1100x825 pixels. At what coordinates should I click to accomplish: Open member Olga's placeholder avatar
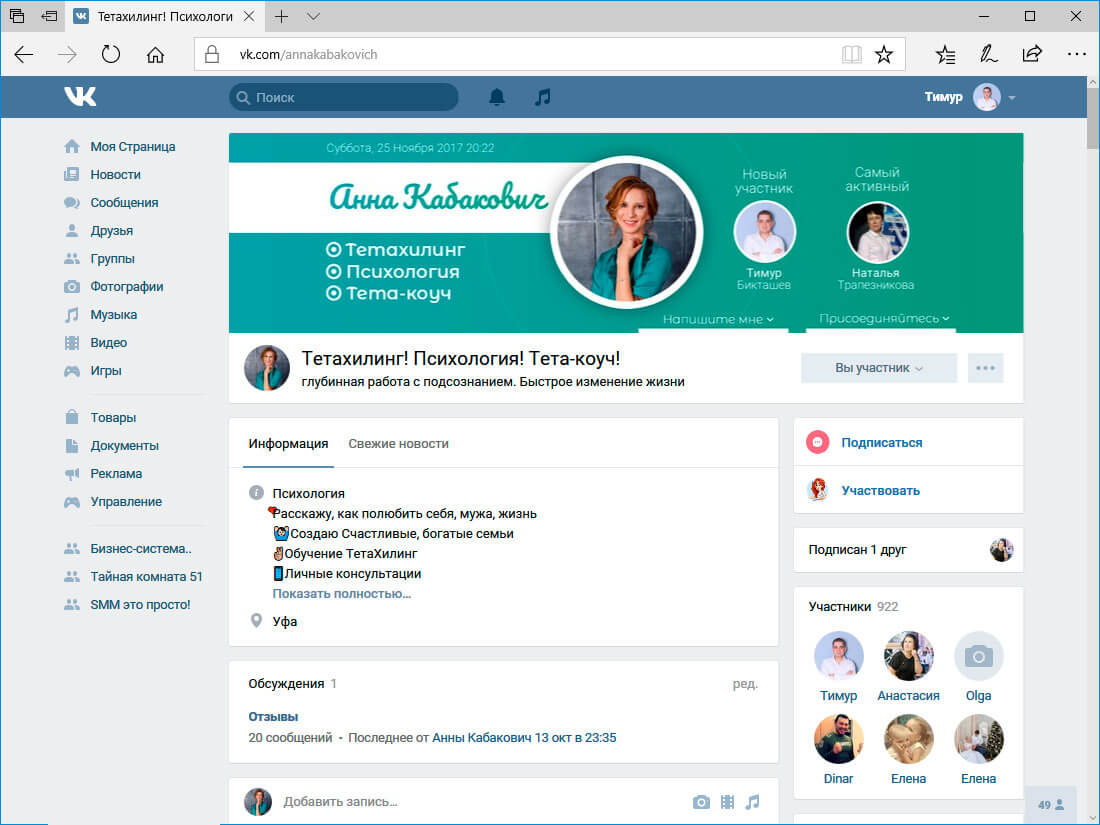coord(979,656)
